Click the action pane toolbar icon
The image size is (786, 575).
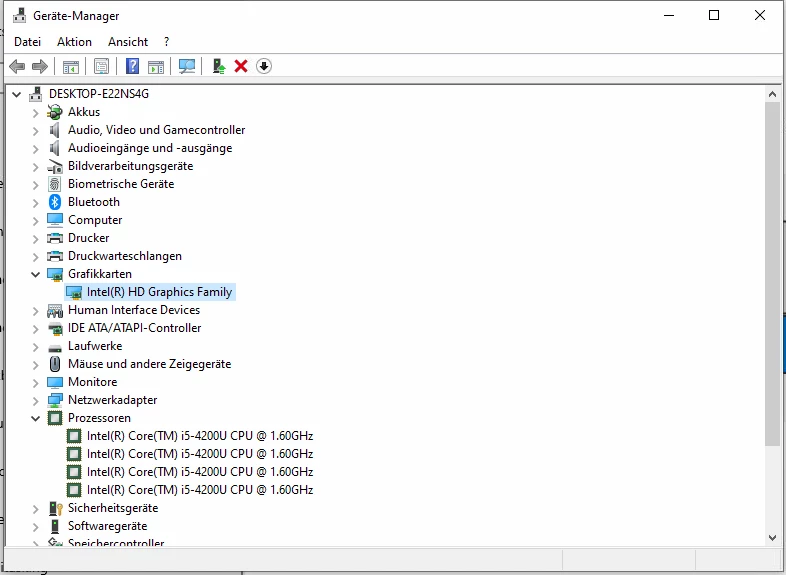pyautogui.click(x=156, y=66)
